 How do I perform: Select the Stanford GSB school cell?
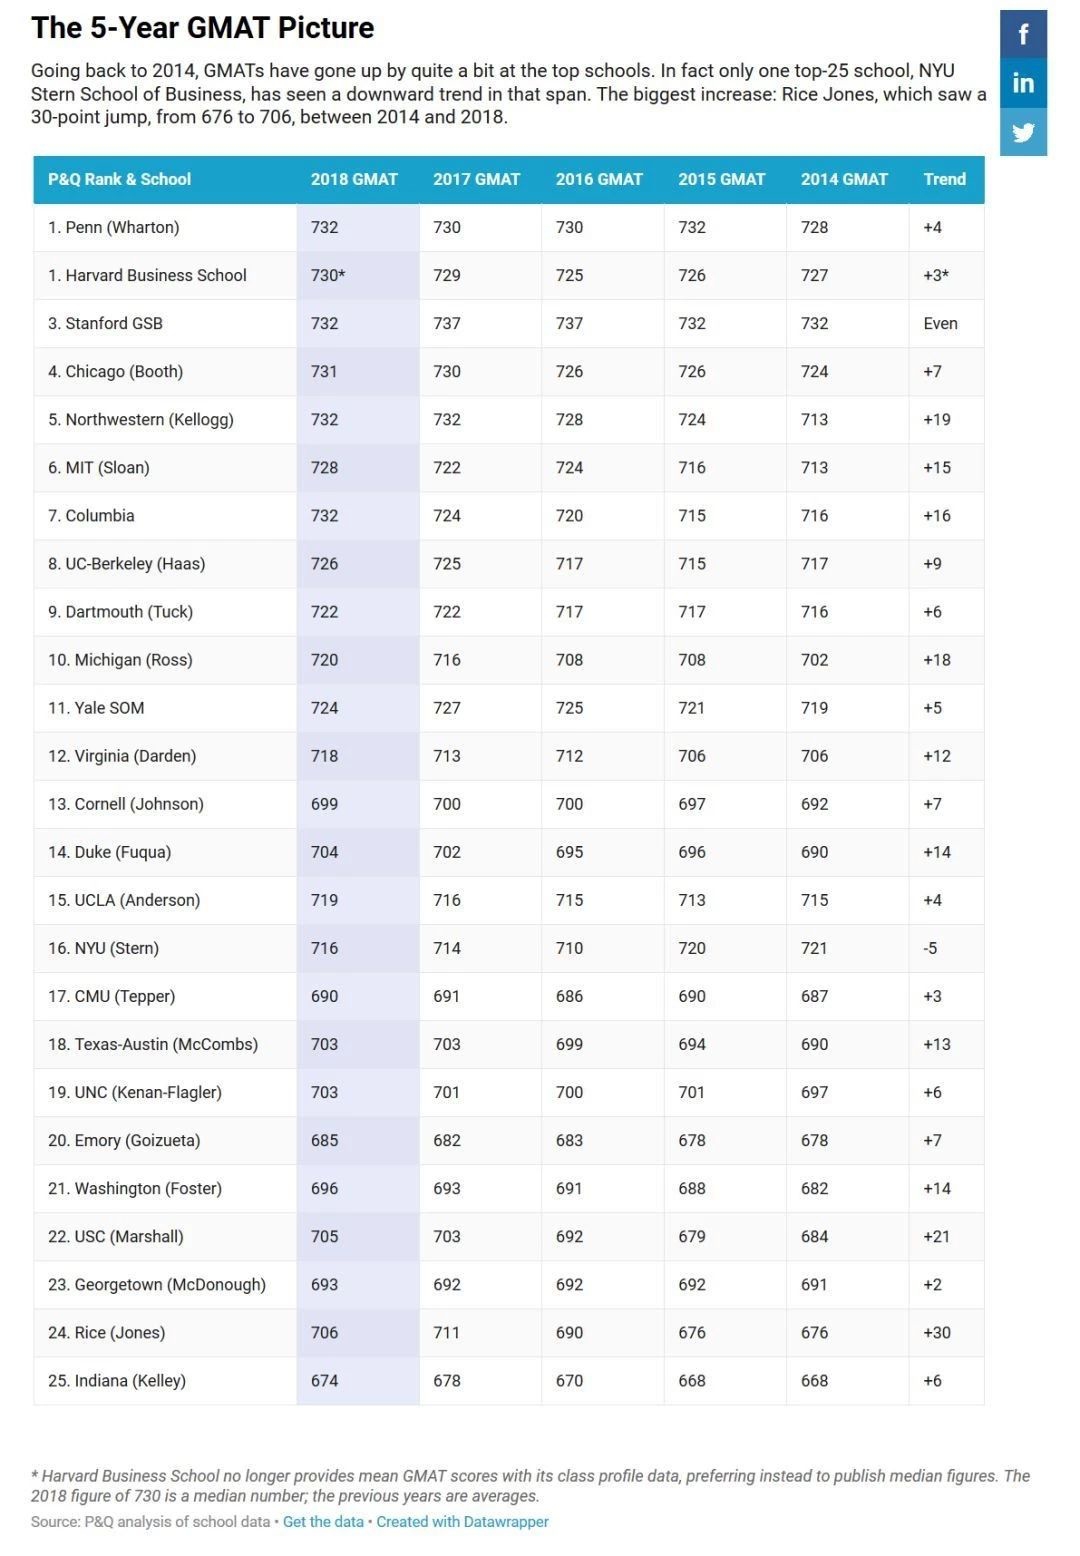coord(105,323)
